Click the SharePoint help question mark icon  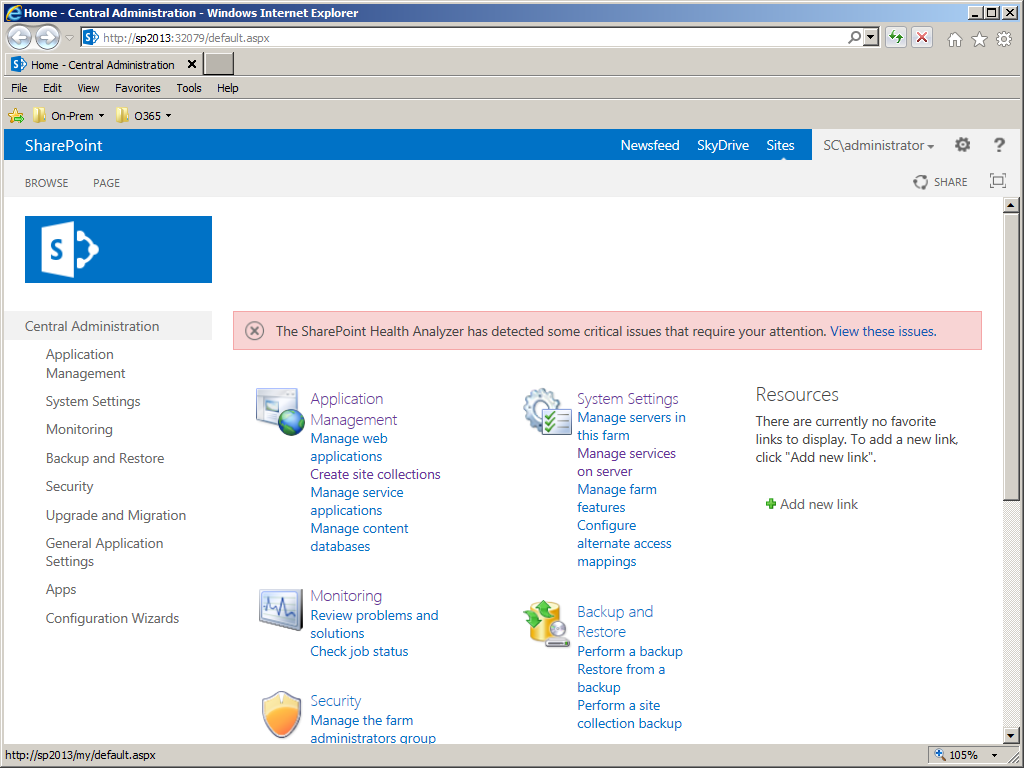999,145
